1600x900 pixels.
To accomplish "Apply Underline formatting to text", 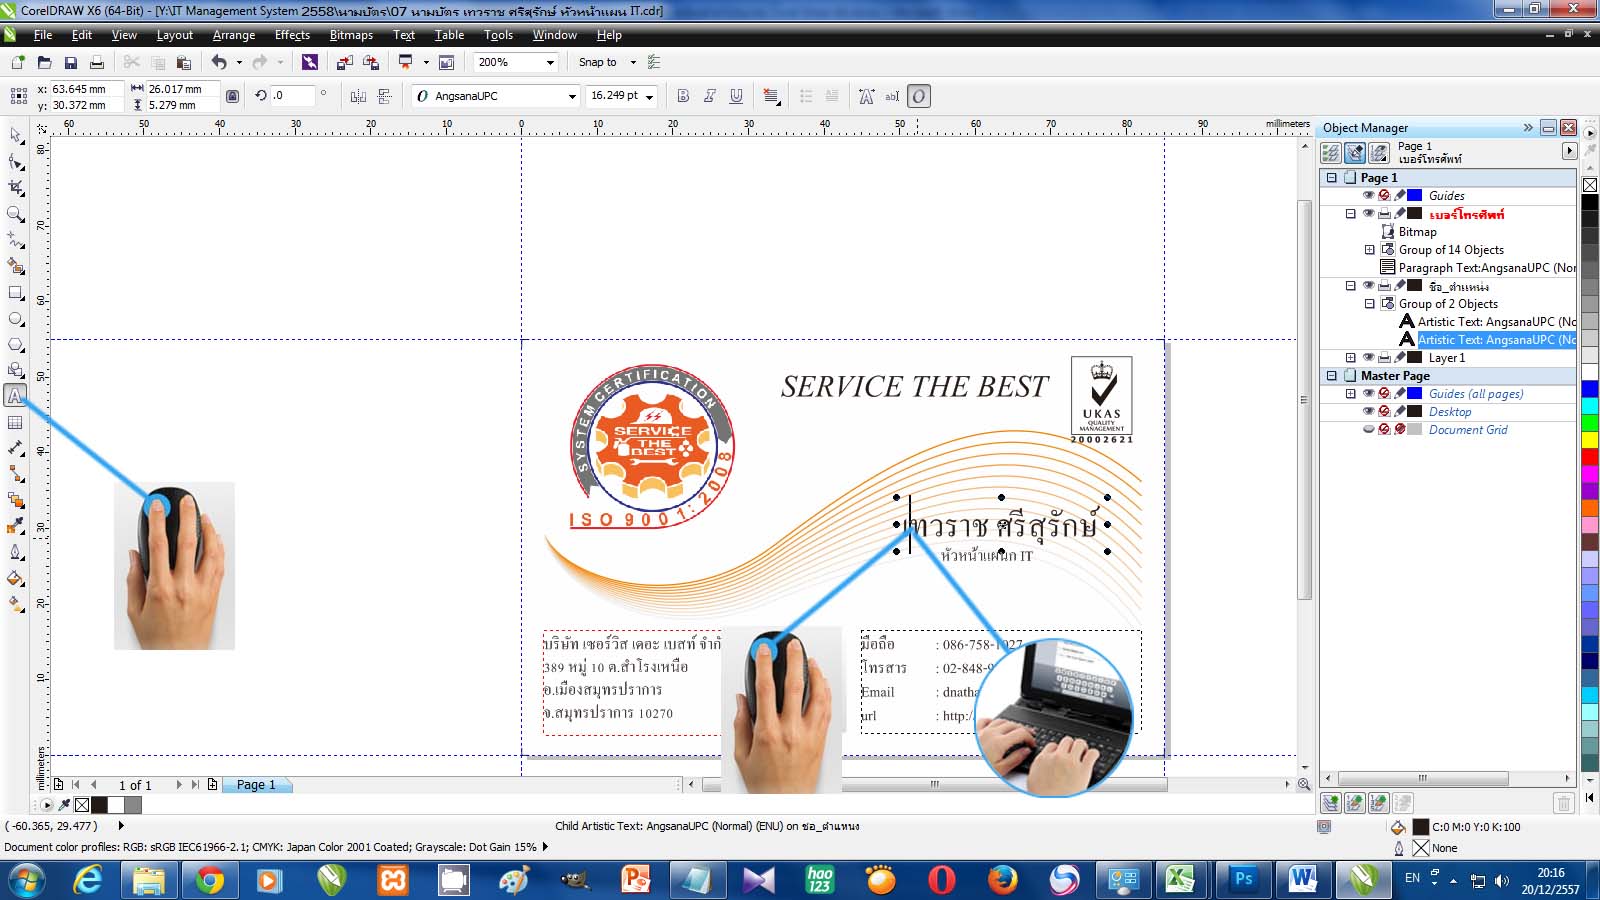I will (736, 96).
